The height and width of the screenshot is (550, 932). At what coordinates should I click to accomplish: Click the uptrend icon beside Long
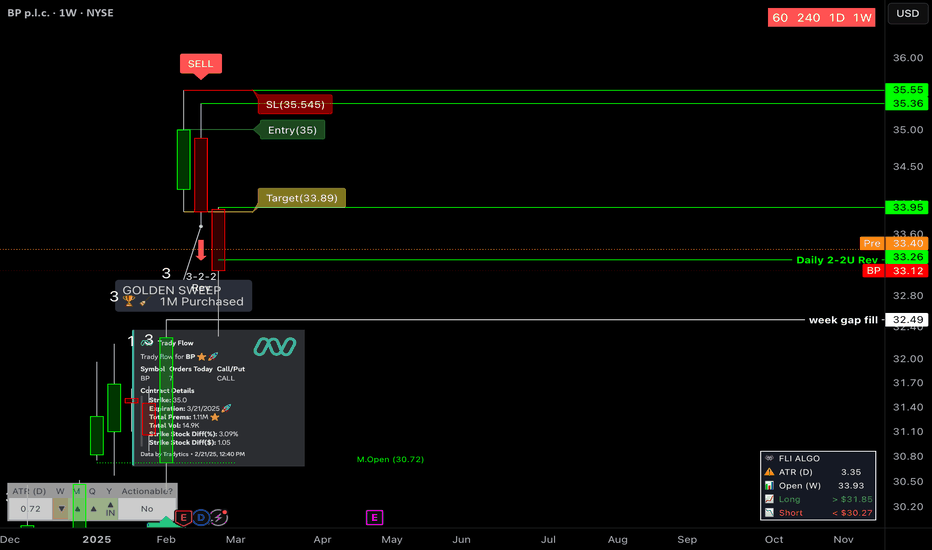point(769,499)
